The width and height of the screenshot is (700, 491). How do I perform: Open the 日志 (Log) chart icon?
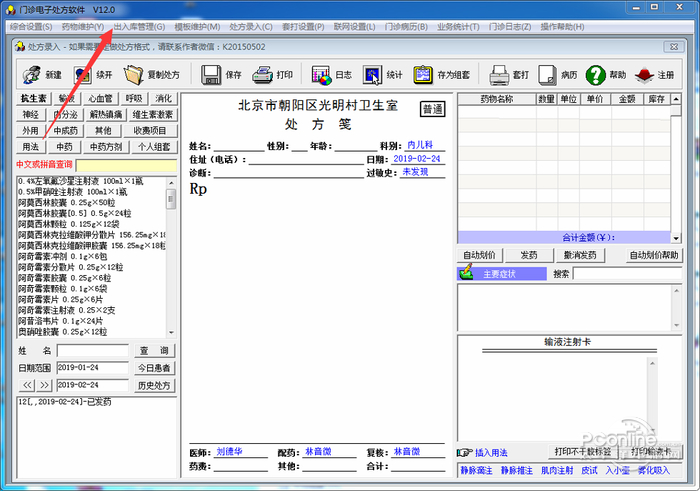coord(321,75)
